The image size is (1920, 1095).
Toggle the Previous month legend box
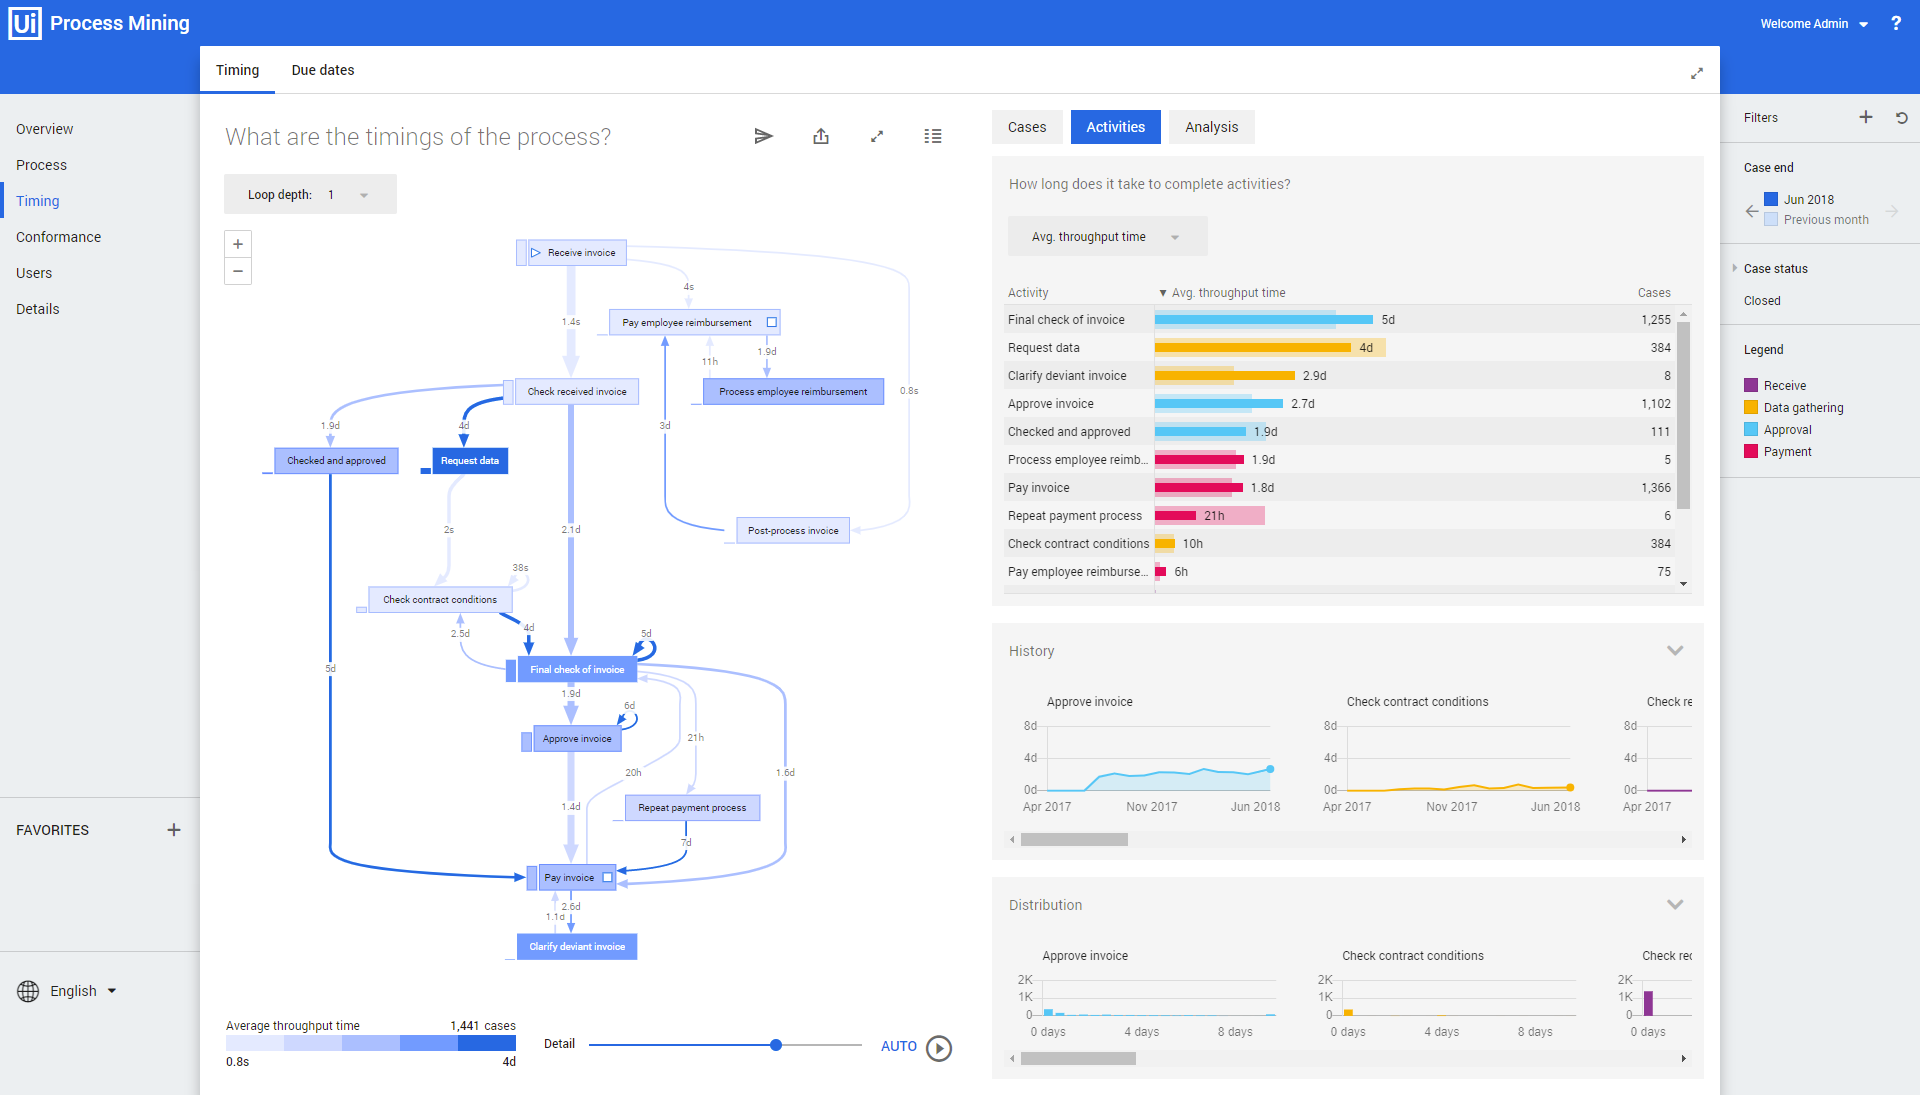click(1771, 219)
